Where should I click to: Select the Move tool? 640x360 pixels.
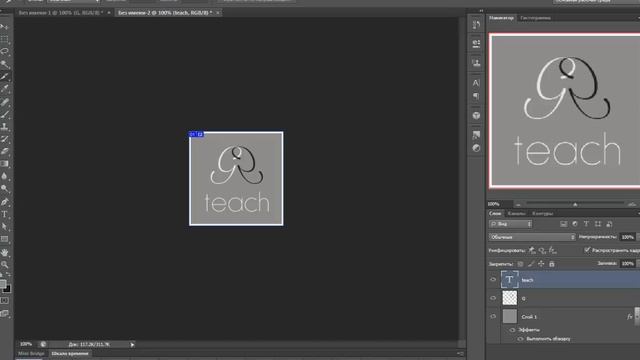[4, 27]
